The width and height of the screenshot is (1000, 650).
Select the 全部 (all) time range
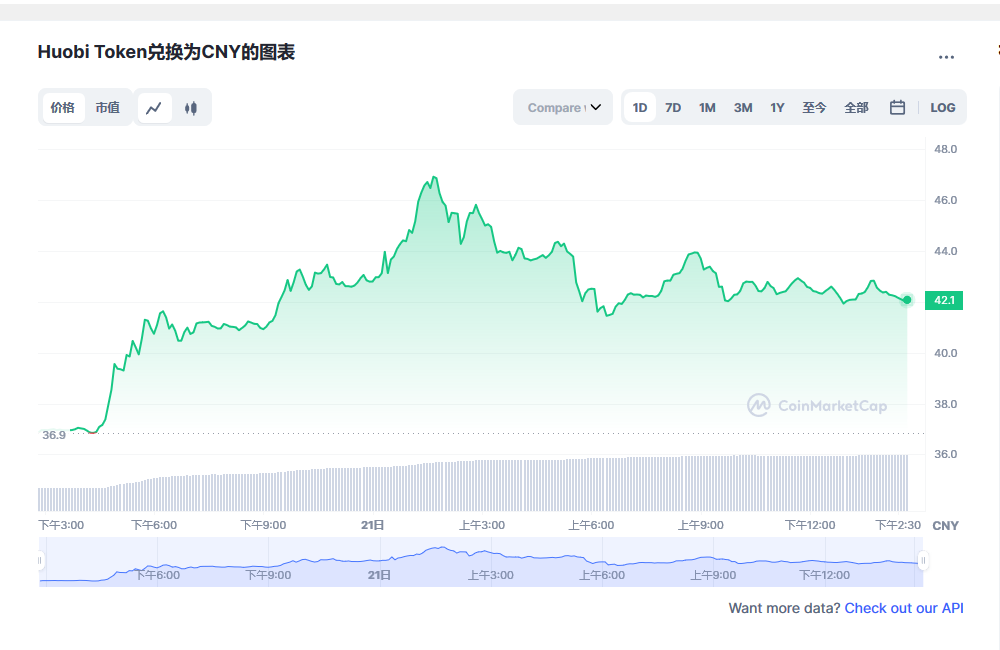[857, 107]
